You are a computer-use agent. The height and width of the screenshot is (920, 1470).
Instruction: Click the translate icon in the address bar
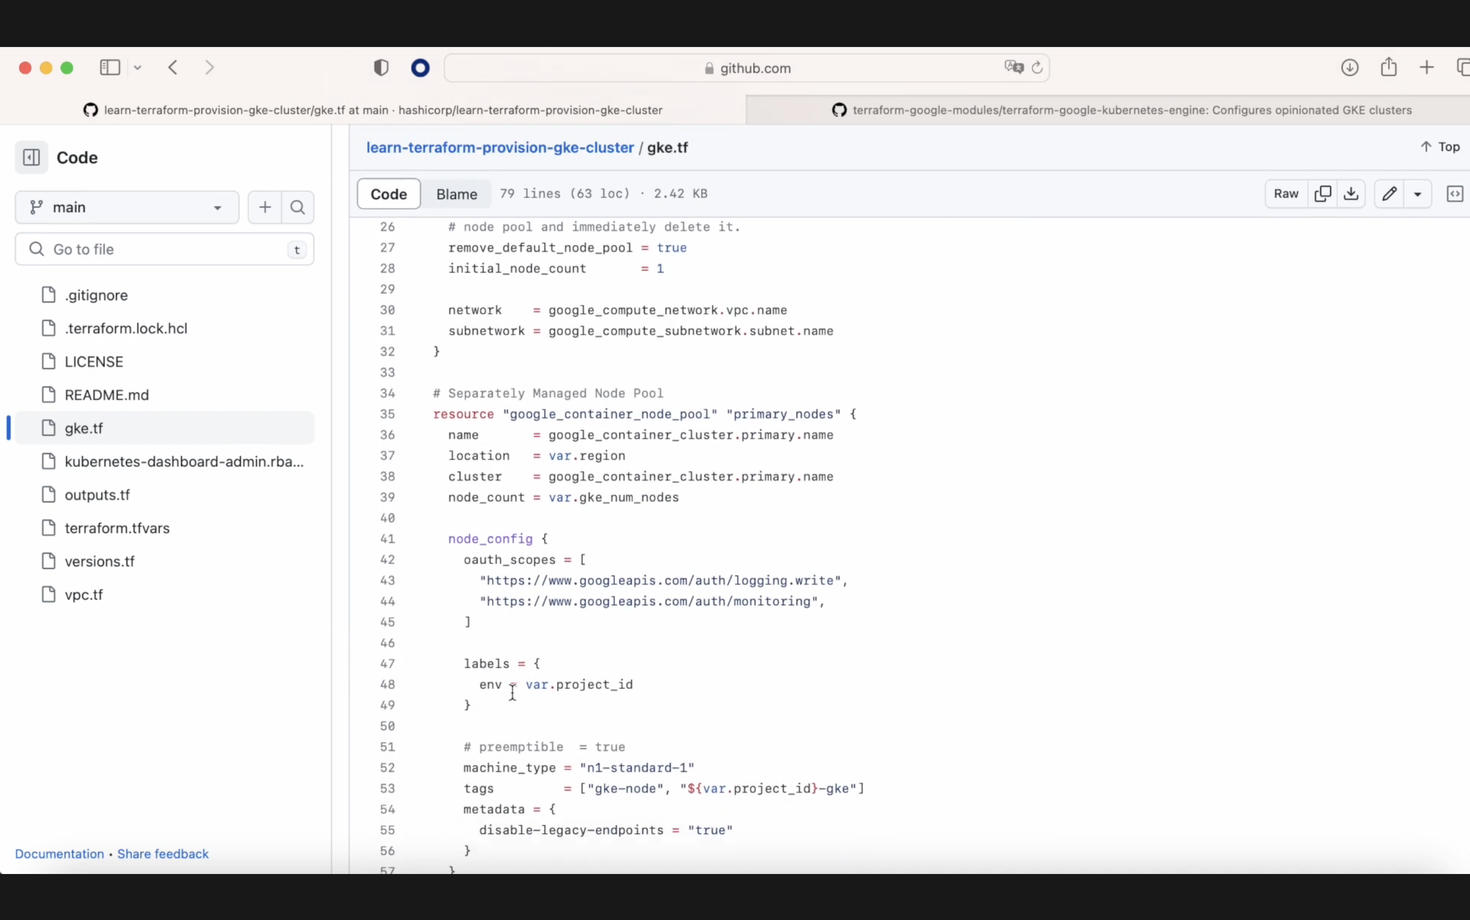click(1014, 67)
